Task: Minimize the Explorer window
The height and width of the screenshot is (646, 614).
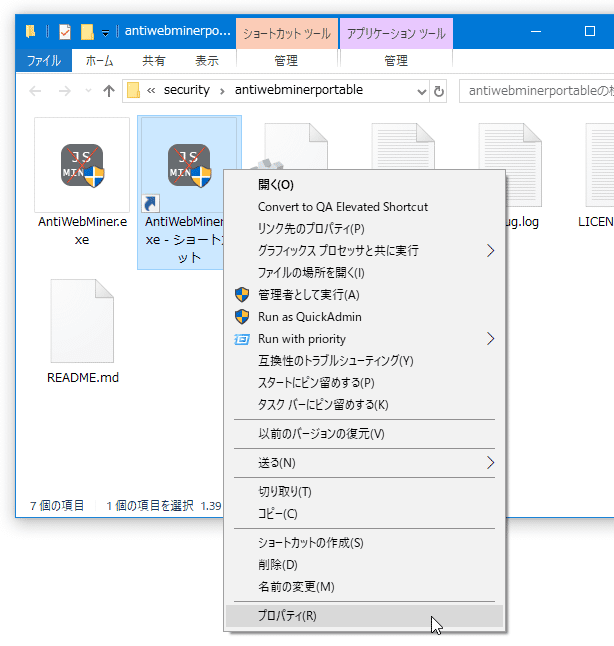Action: [x=536, y=32]
